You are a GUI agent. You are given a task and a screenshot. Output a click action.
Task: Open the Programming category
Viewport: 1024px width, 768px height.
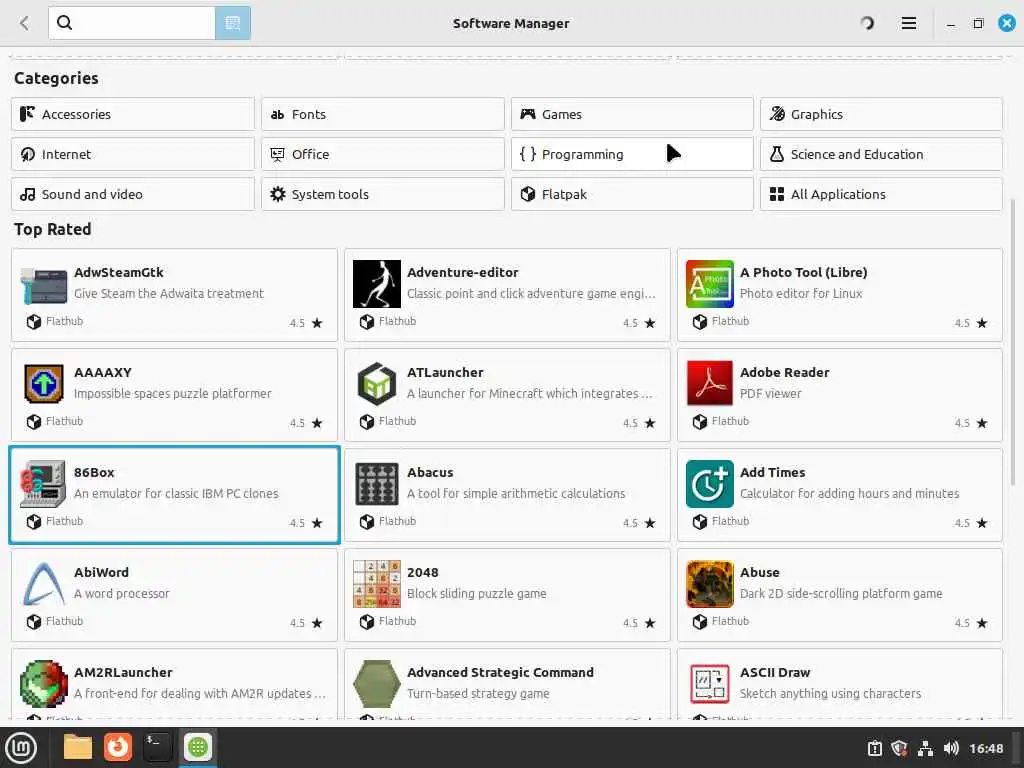(x=632, y=154)
